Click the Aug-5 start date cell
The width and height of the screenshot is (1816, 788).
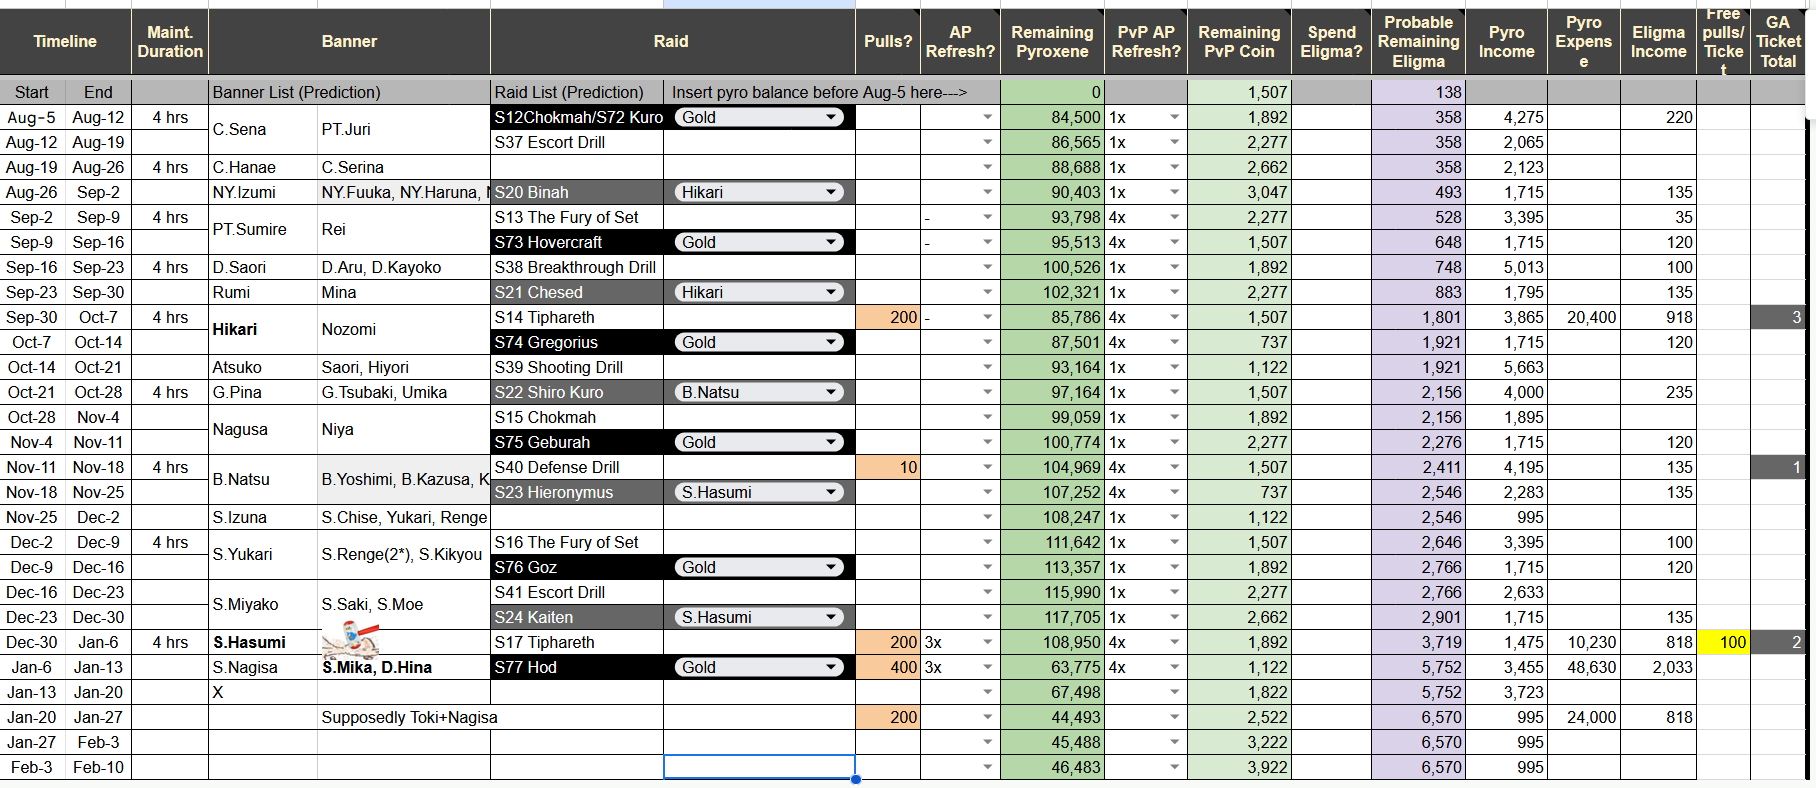(x=32, y=117)
